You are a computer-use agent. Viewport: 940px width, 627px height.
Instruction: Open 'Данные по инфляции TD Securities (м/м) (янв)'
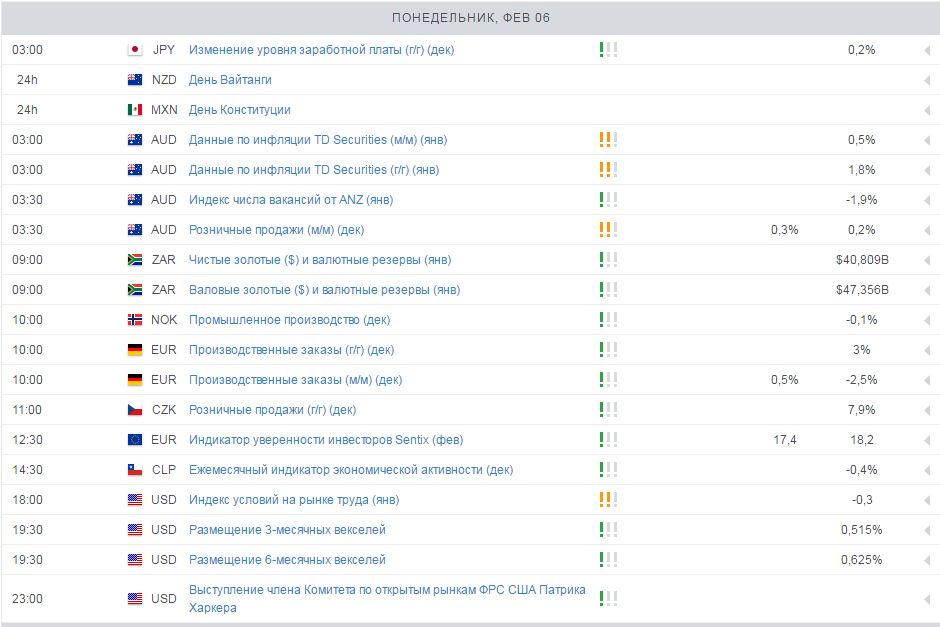(x=318, y=140)
